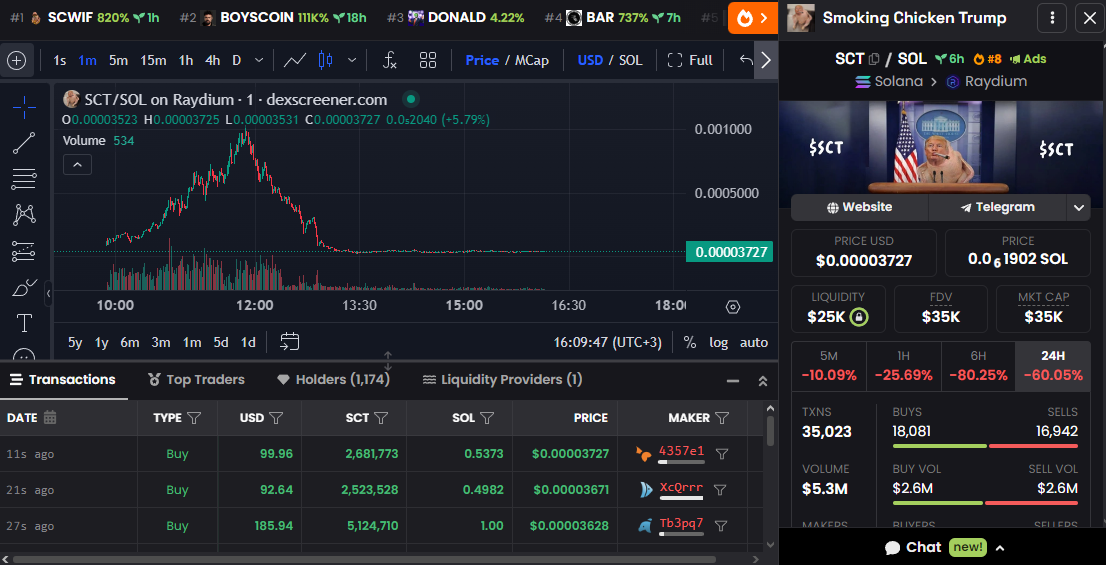Viewport: 1106px width, 565px height.
Task: Open the Telegram link button
Action: [x=997, y=207]
